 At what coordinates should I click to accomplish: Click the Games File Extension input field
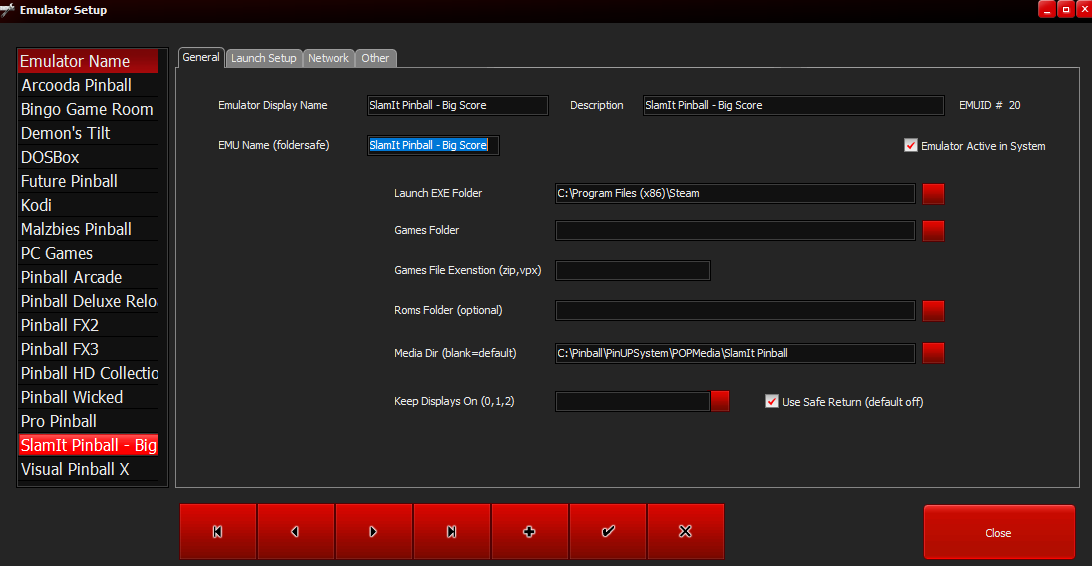632,271
